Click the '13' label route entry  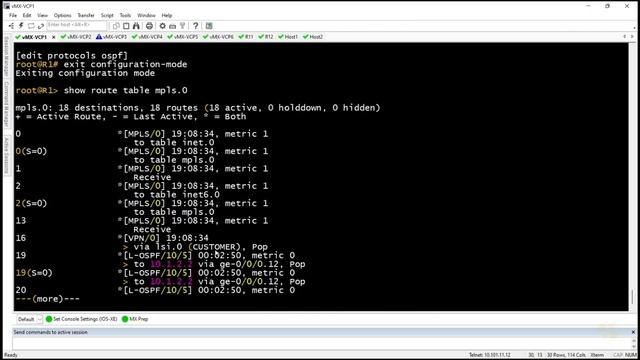[21, 221]
